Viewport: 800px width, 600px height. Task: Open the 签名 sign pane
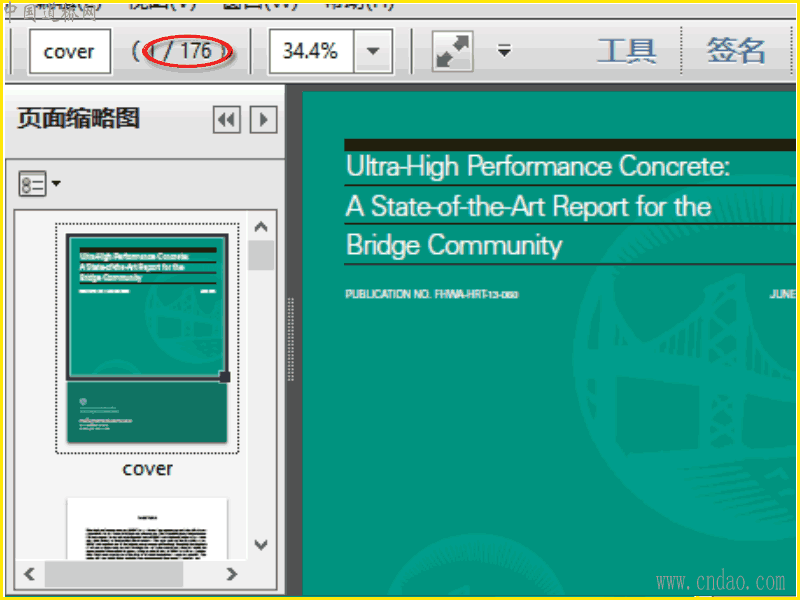[x=736, y=51]
